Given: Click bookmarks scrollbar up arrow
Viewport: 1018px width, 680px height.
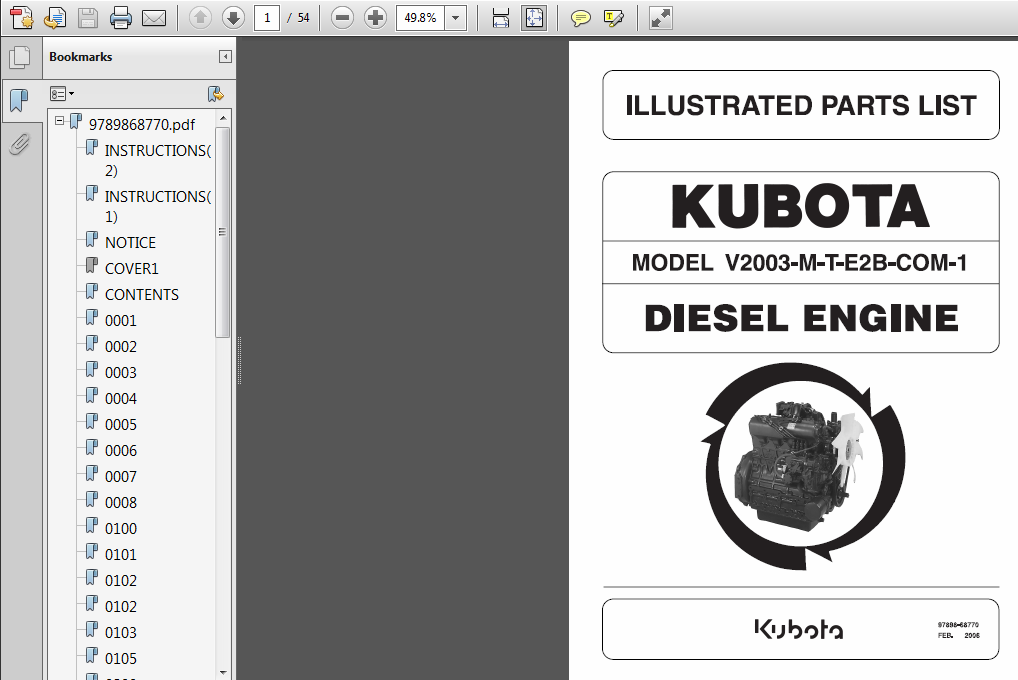Looking at the screenshot, I should click(x=223, y=118).
